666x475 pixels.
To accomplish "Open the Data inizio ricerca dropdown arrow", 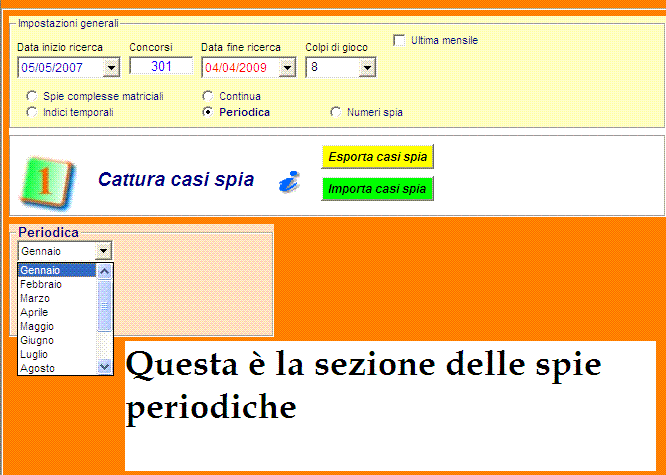I will coord(111,68).
